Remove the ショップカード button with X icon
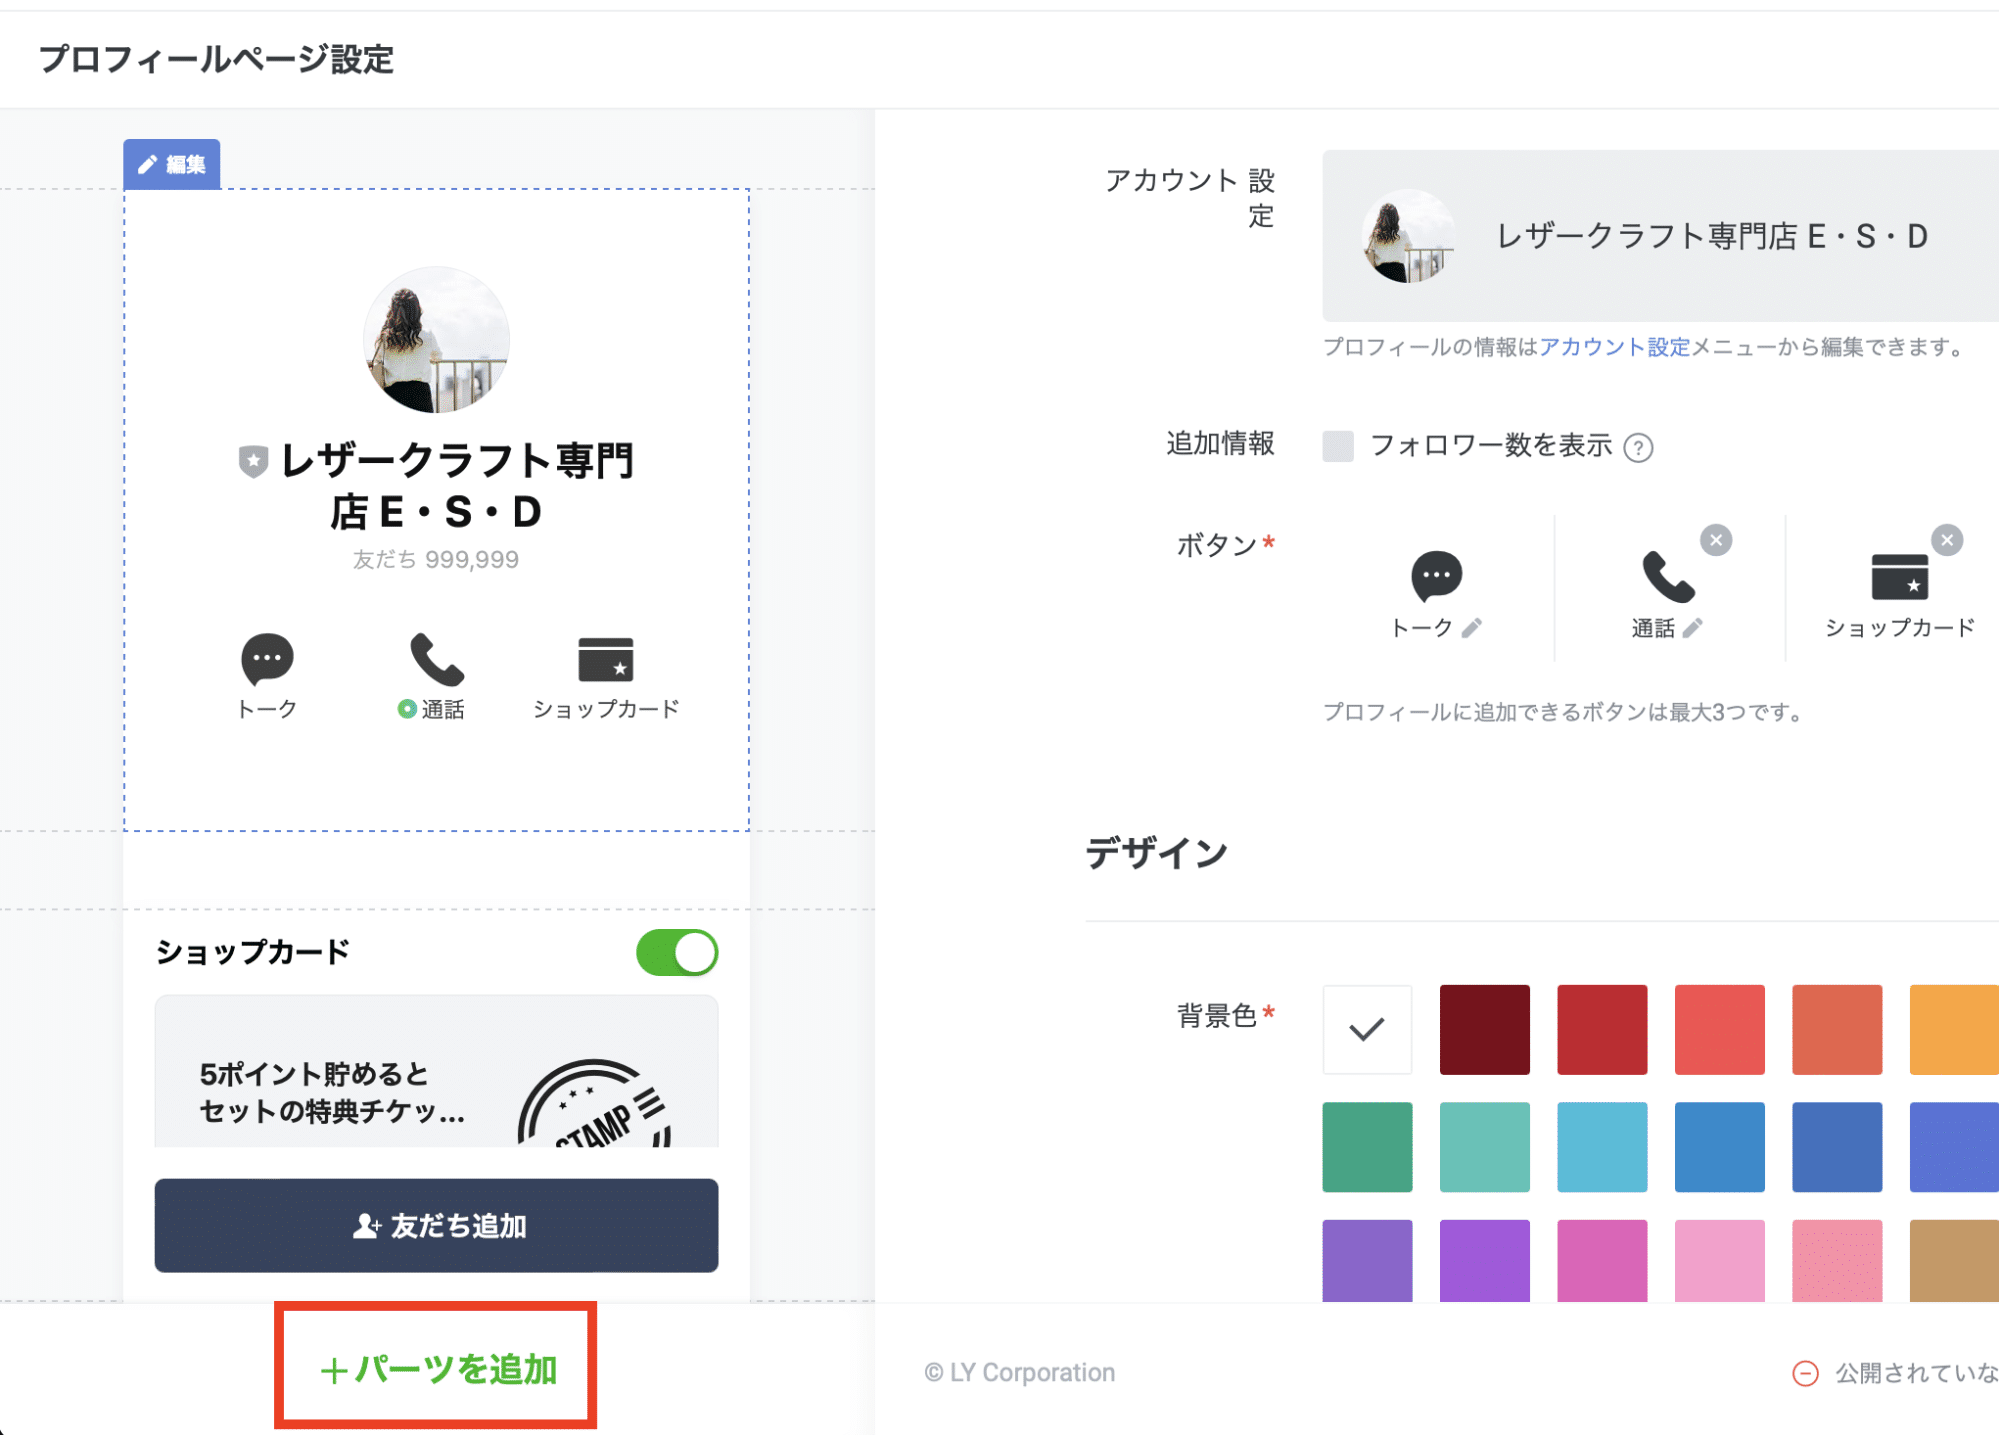 [1946, 540]
